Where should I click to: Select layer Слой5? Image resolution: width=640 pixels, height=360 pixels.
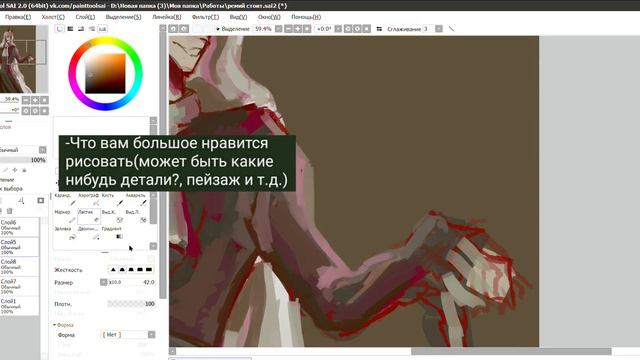[20, 247]
